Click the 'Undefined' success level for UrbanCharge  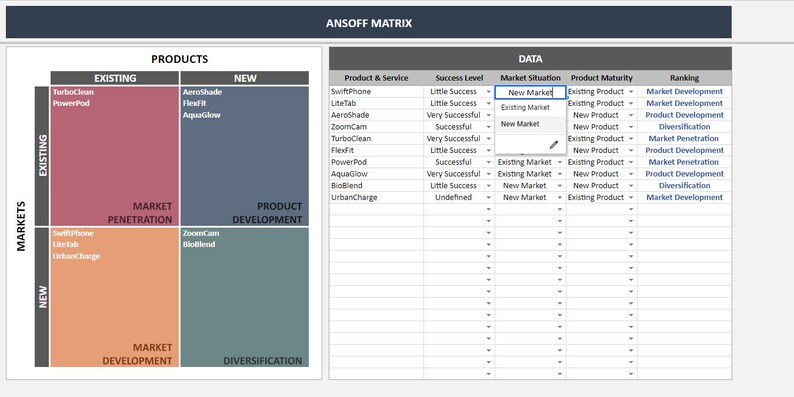(x=453, y=197)
